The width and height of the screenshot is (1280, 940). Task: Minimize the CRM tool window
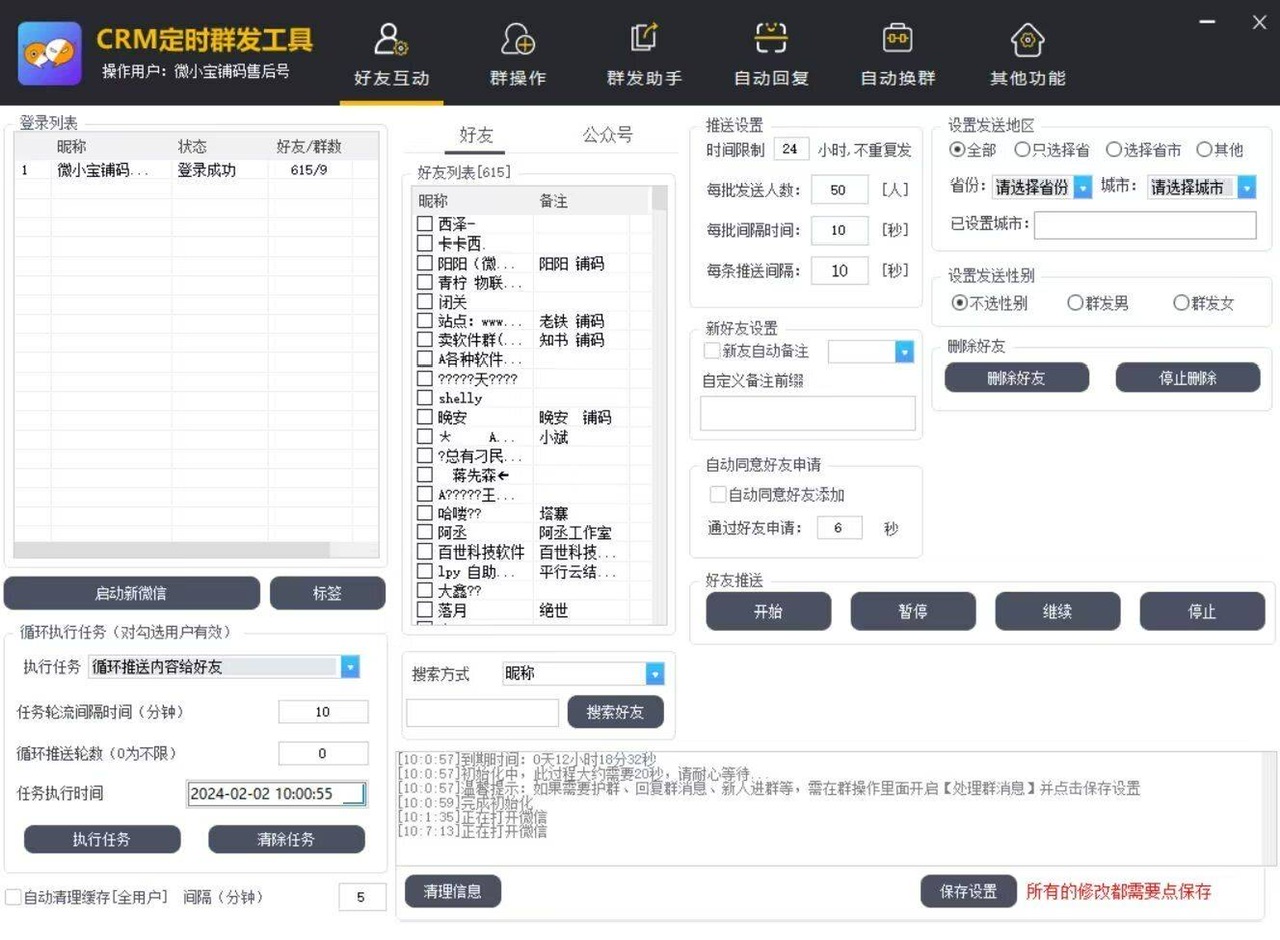point(1208,22)
